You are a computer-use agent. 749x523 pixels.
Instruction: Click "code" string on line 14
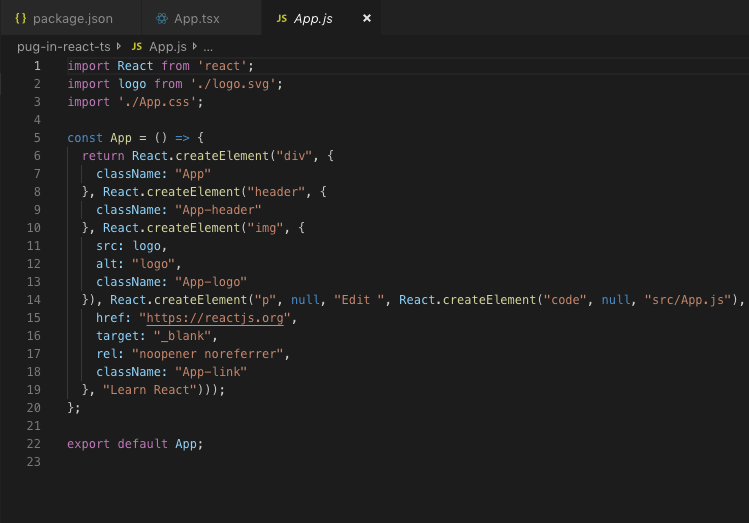click(566, 300)
